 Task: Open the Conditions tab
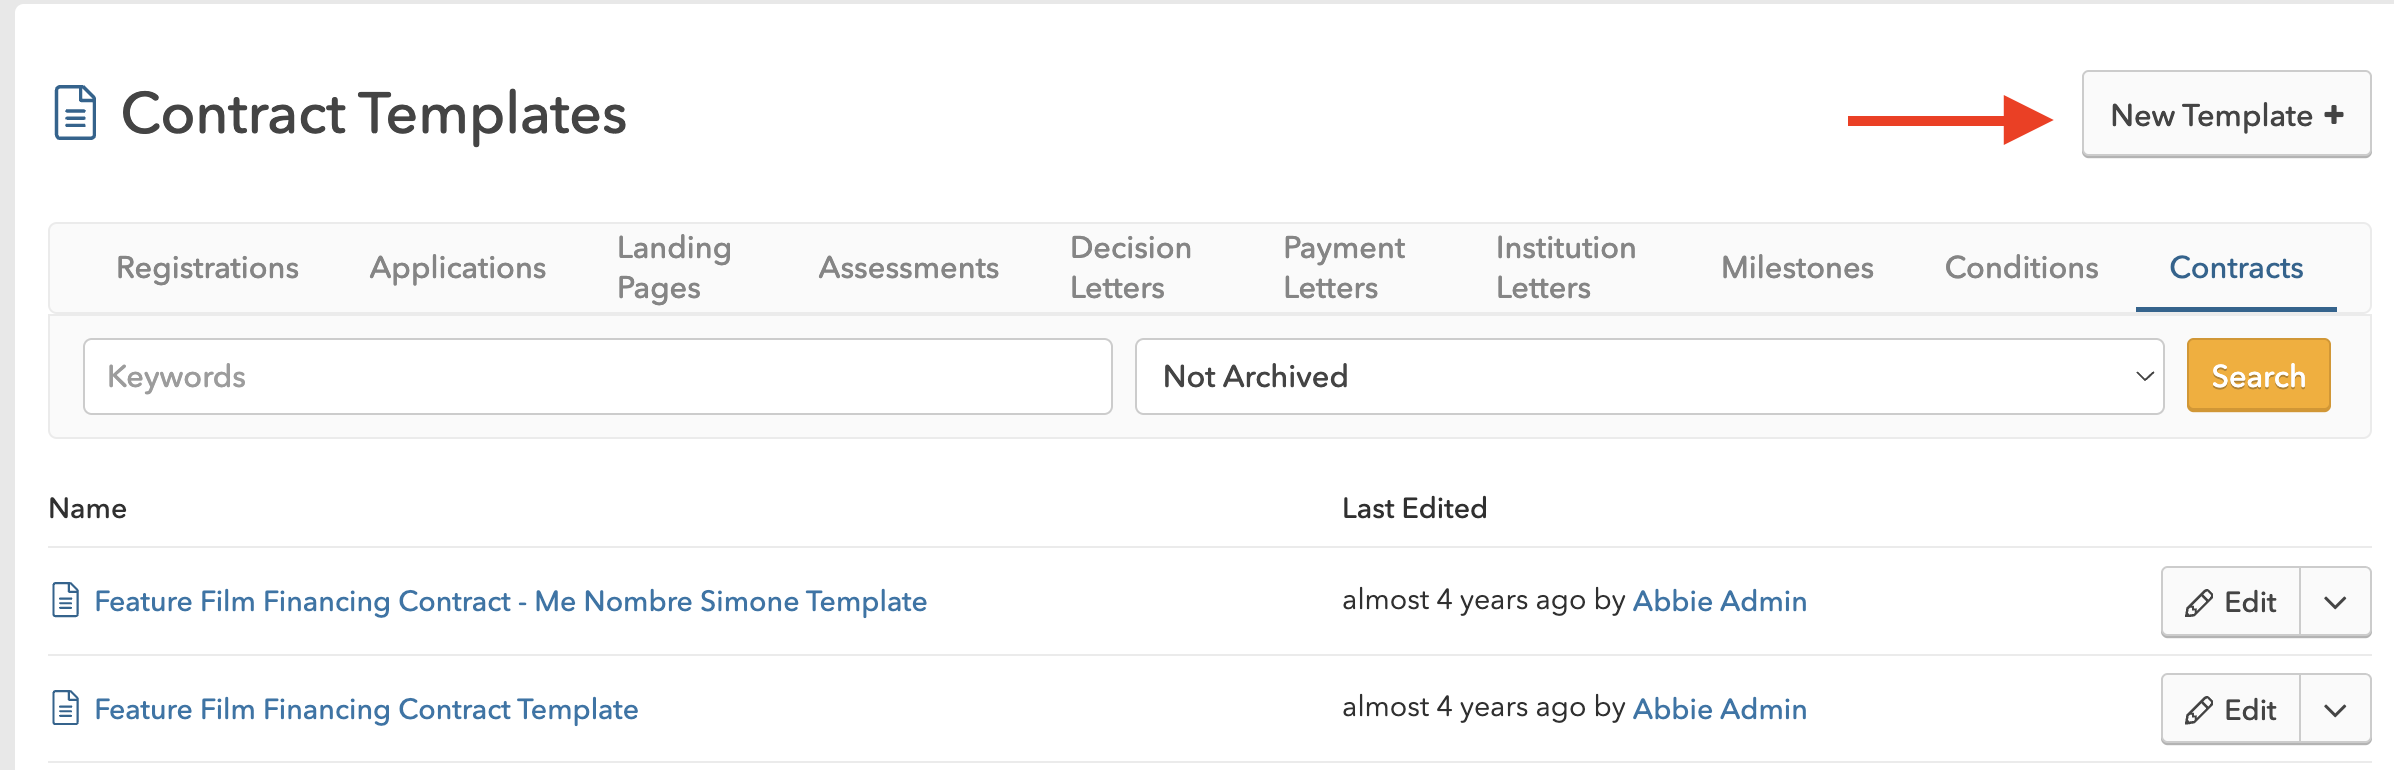click(2021, 268)
